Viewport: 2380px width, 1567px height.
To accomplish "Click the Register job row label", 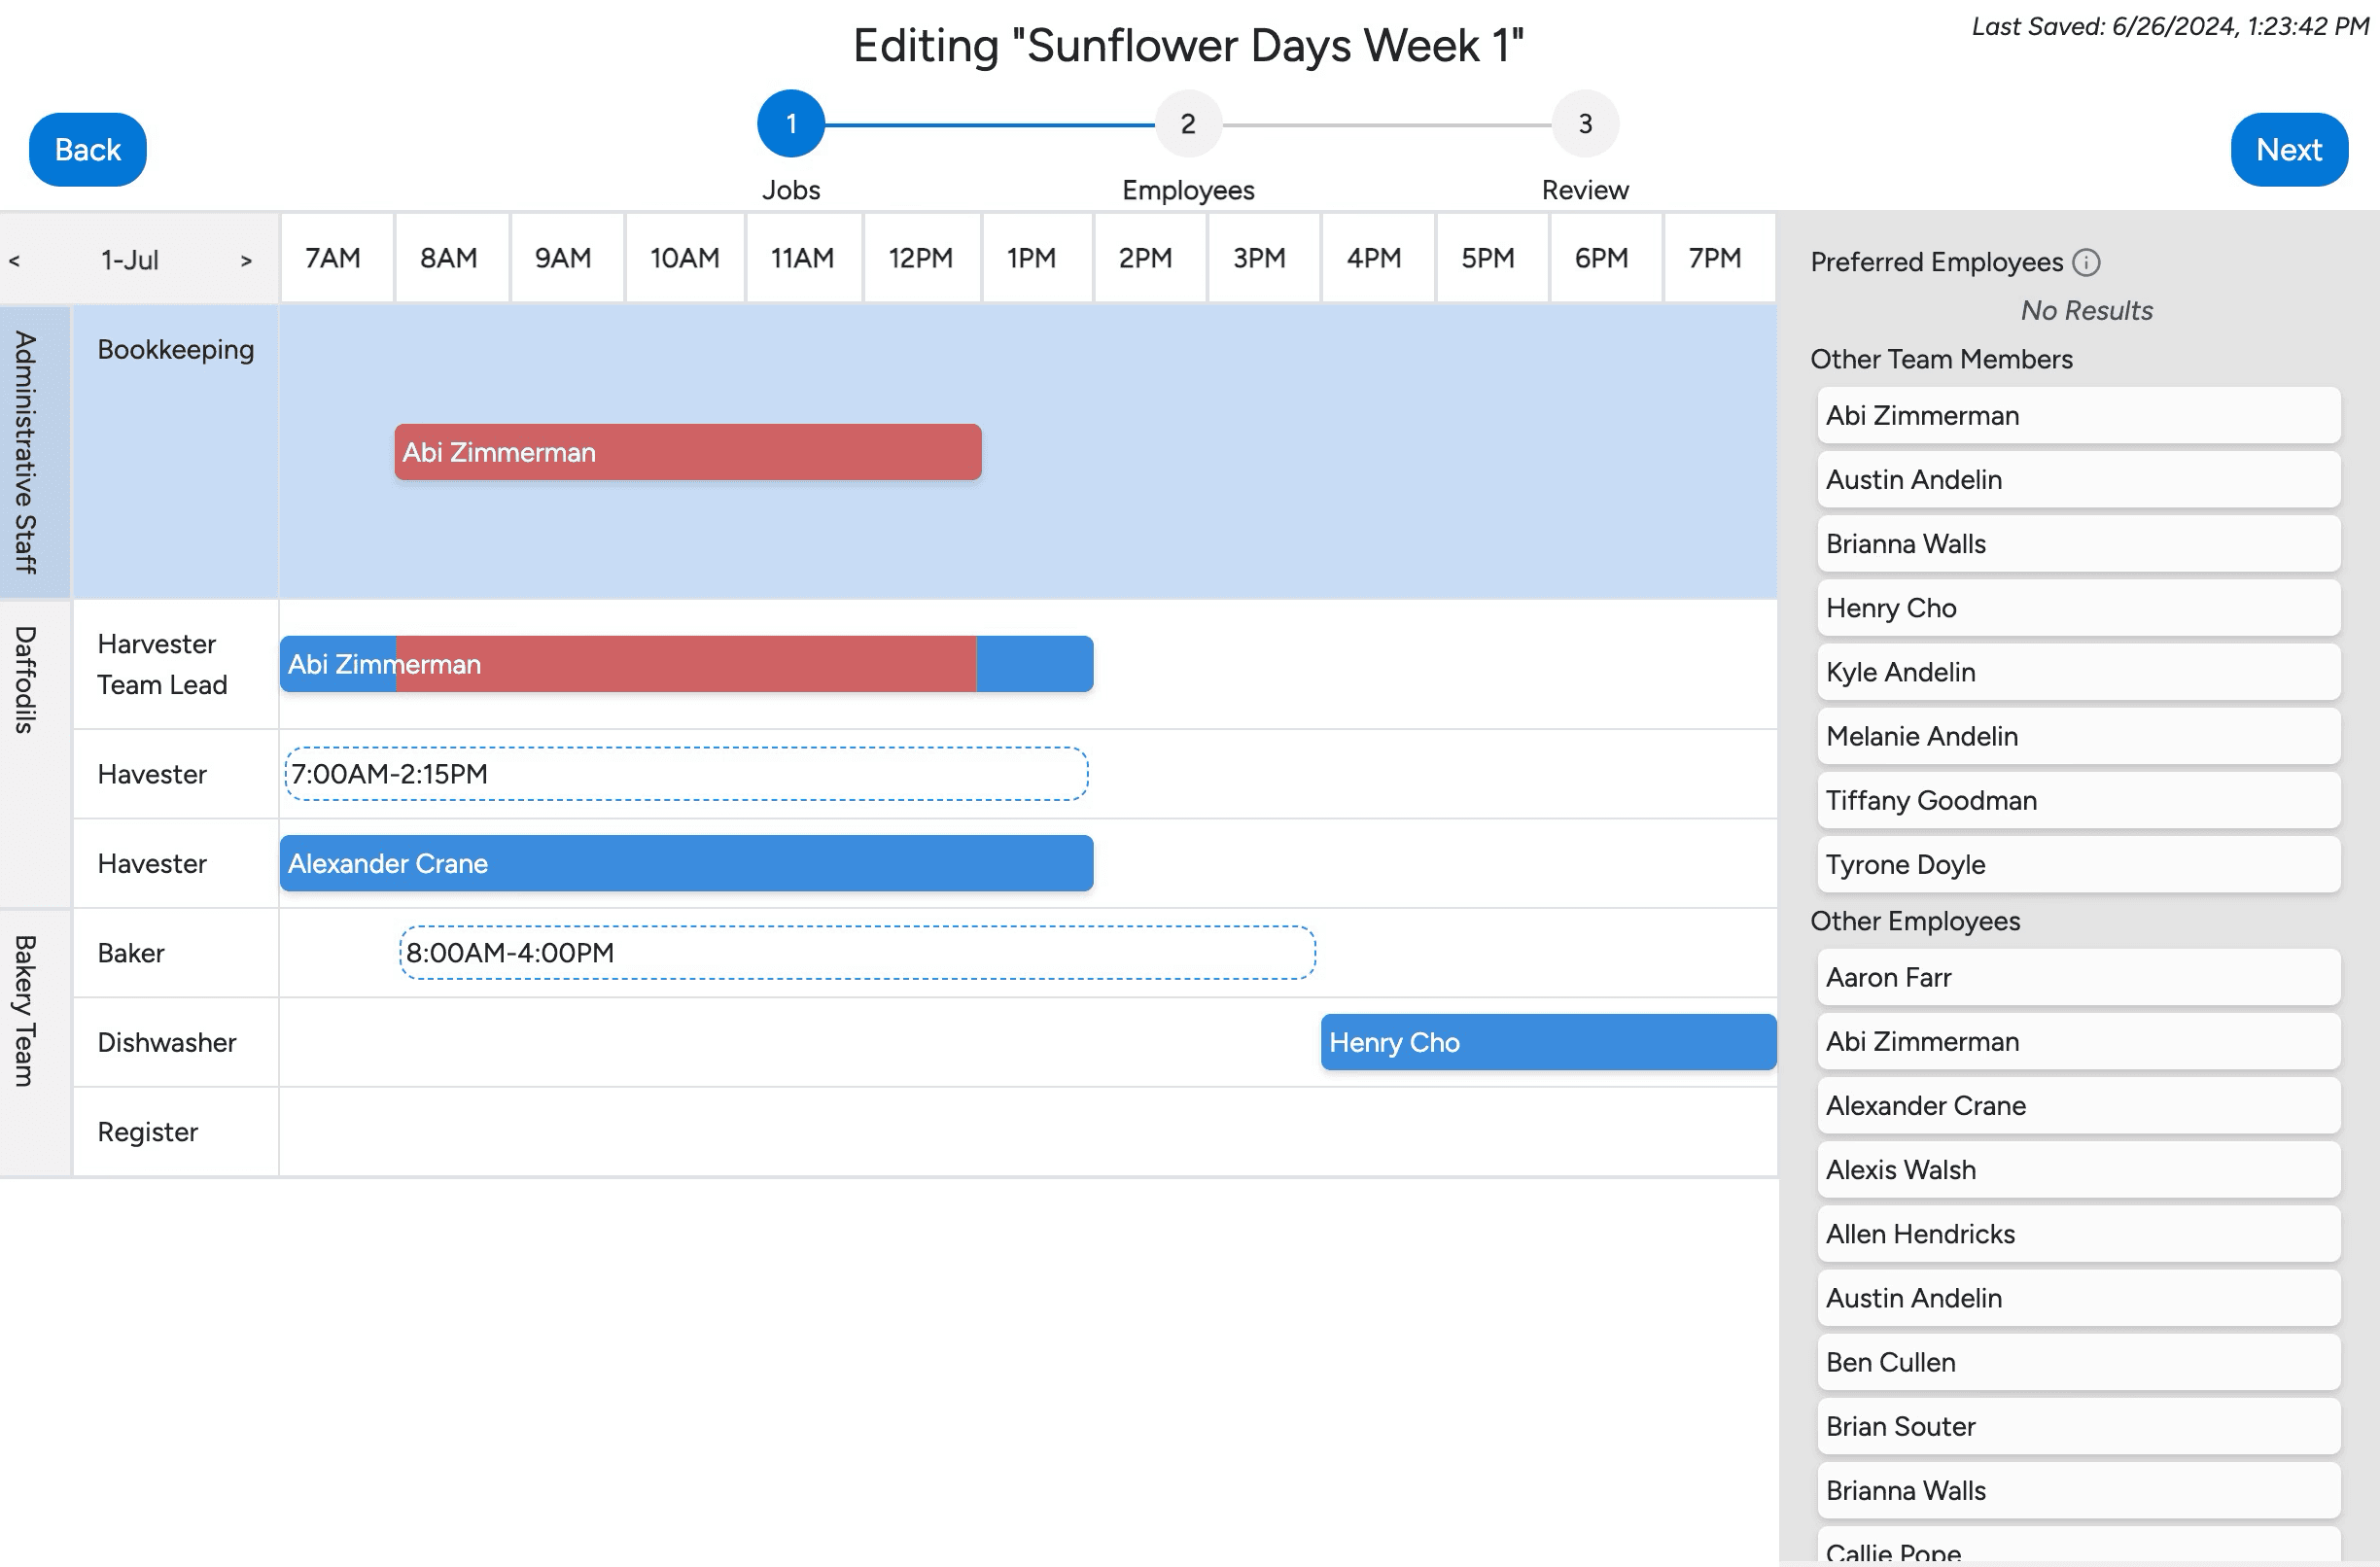I will (x=148, y=1132).
